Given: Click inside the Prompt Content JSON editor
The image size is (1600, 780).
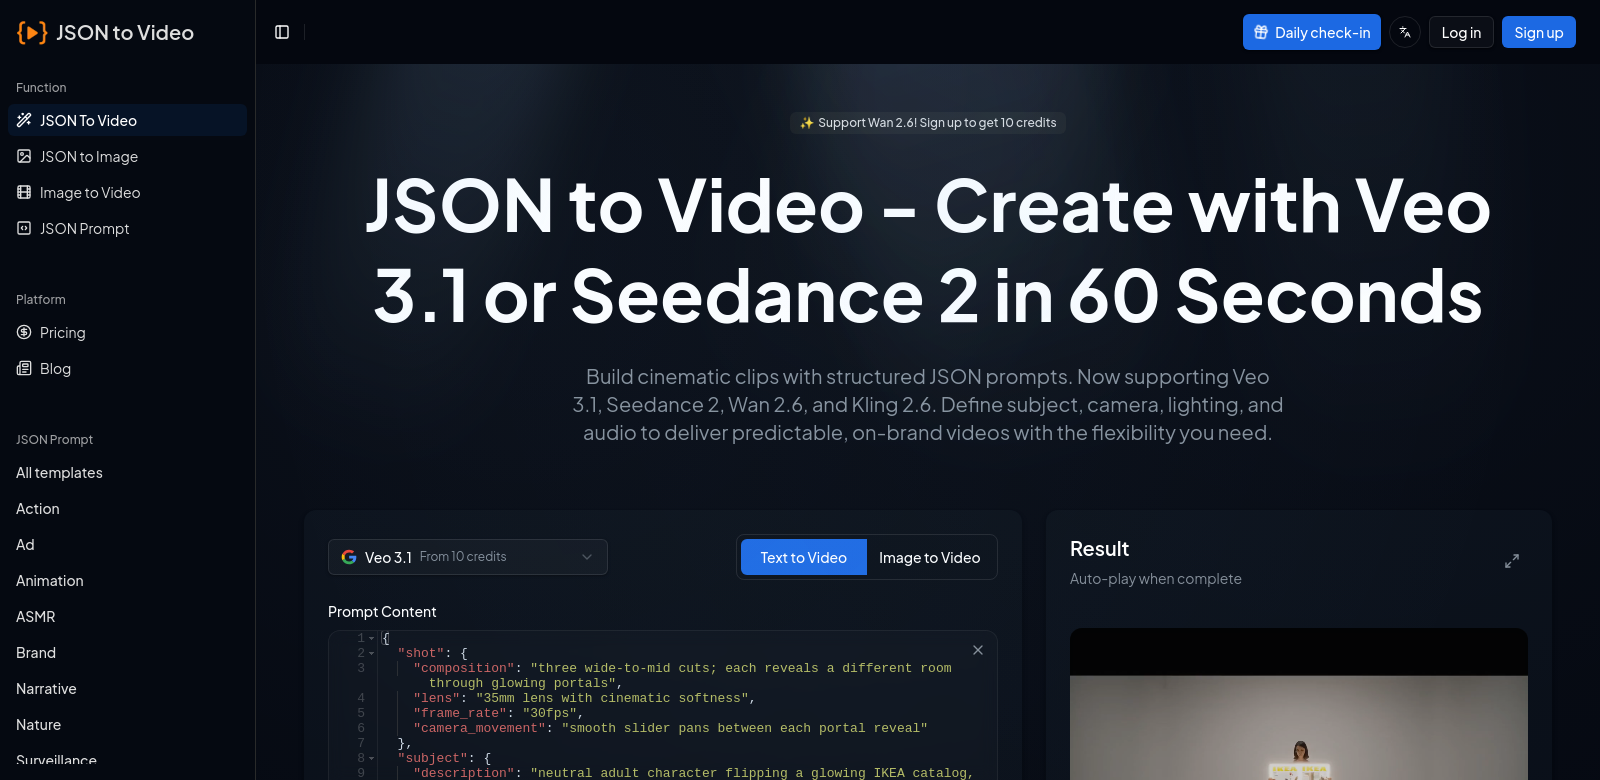Looking at the screenshot, I should (663, 705).
